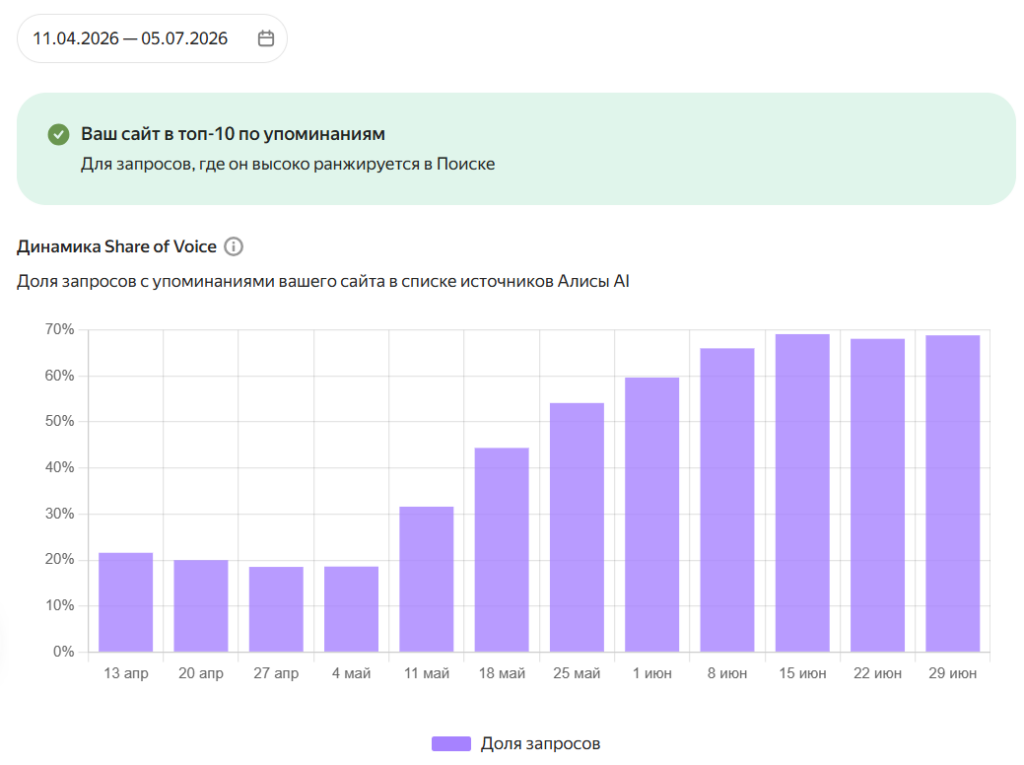Select the 11 май bar
Viewport: 1024px width, 765px height.
click(426, 579)
